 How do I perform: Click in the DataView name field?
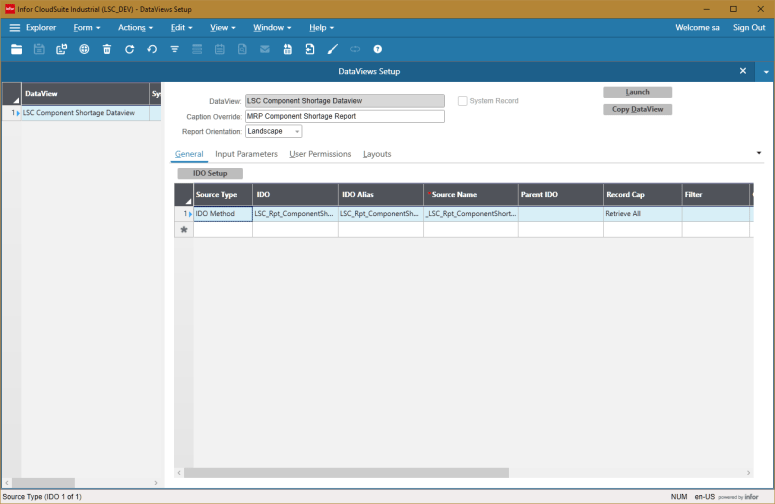pyautogui.click(x=344, y=101)
